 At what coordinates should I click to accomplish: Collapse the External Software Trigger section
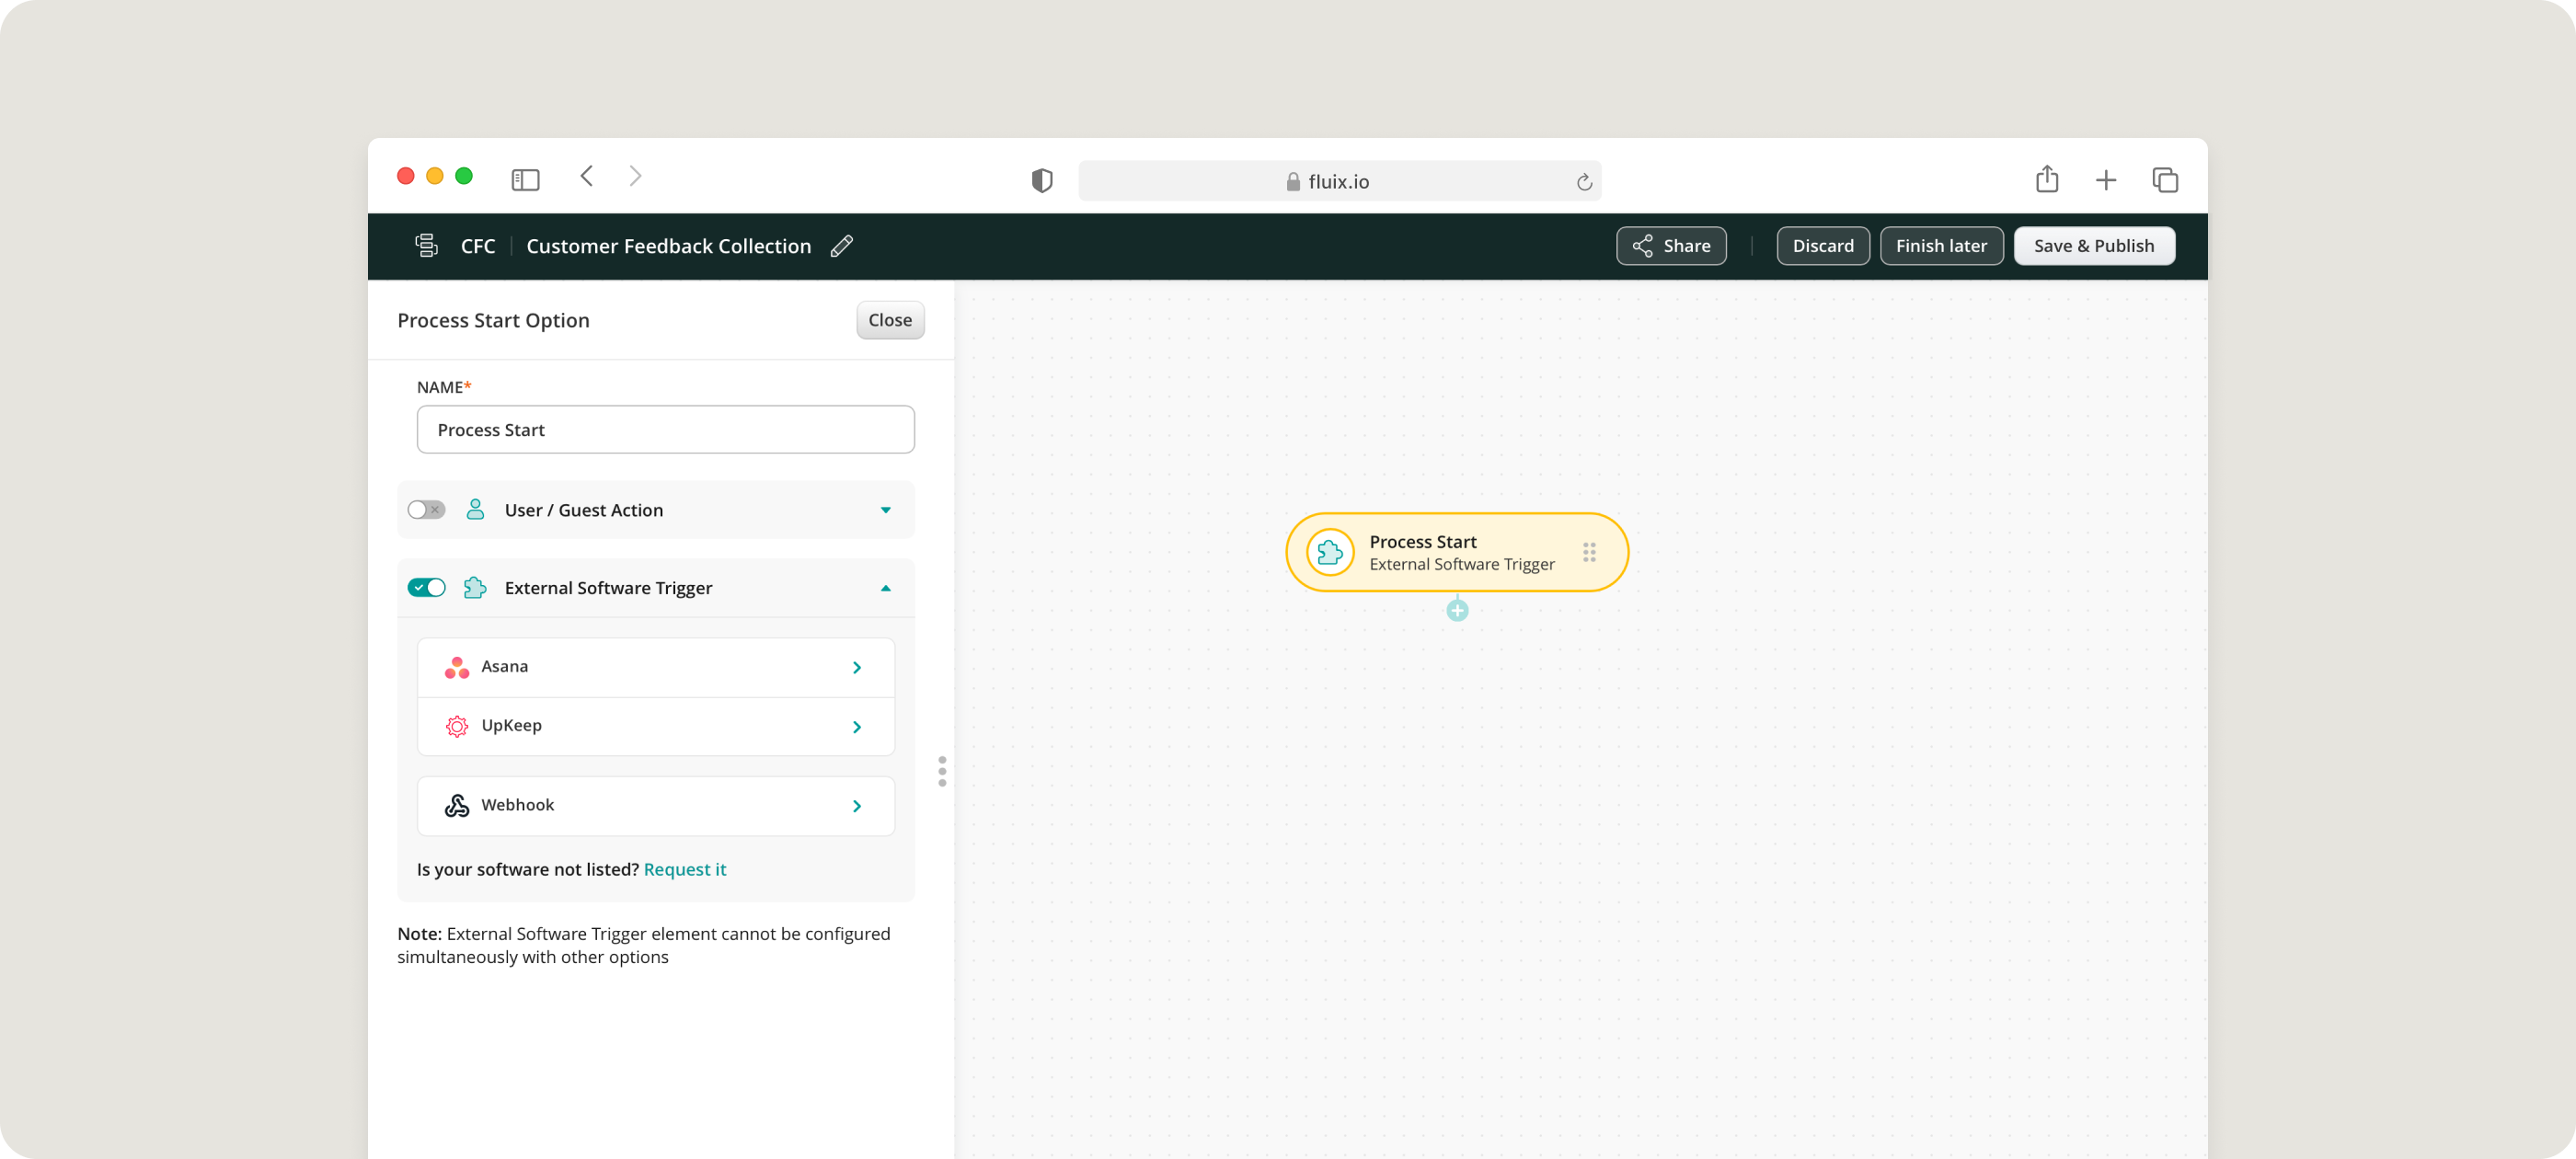(x=885, y=588)
